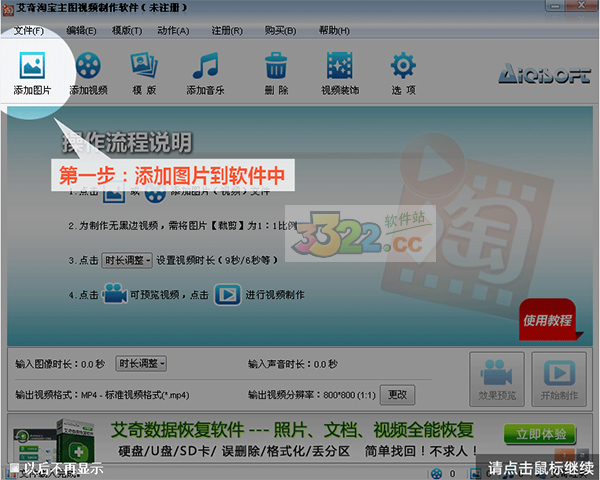Image resolution: width=600 pixels, height=480 pixels.
Task: Click the AiQiSoft logo
Action: click(545, 73)
